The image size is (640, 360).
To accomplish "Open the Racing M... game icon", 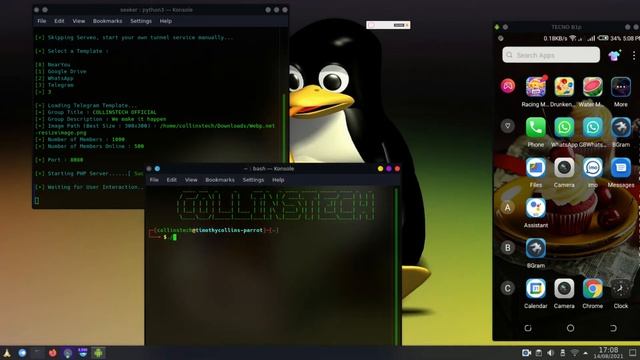I will (535, 87).
